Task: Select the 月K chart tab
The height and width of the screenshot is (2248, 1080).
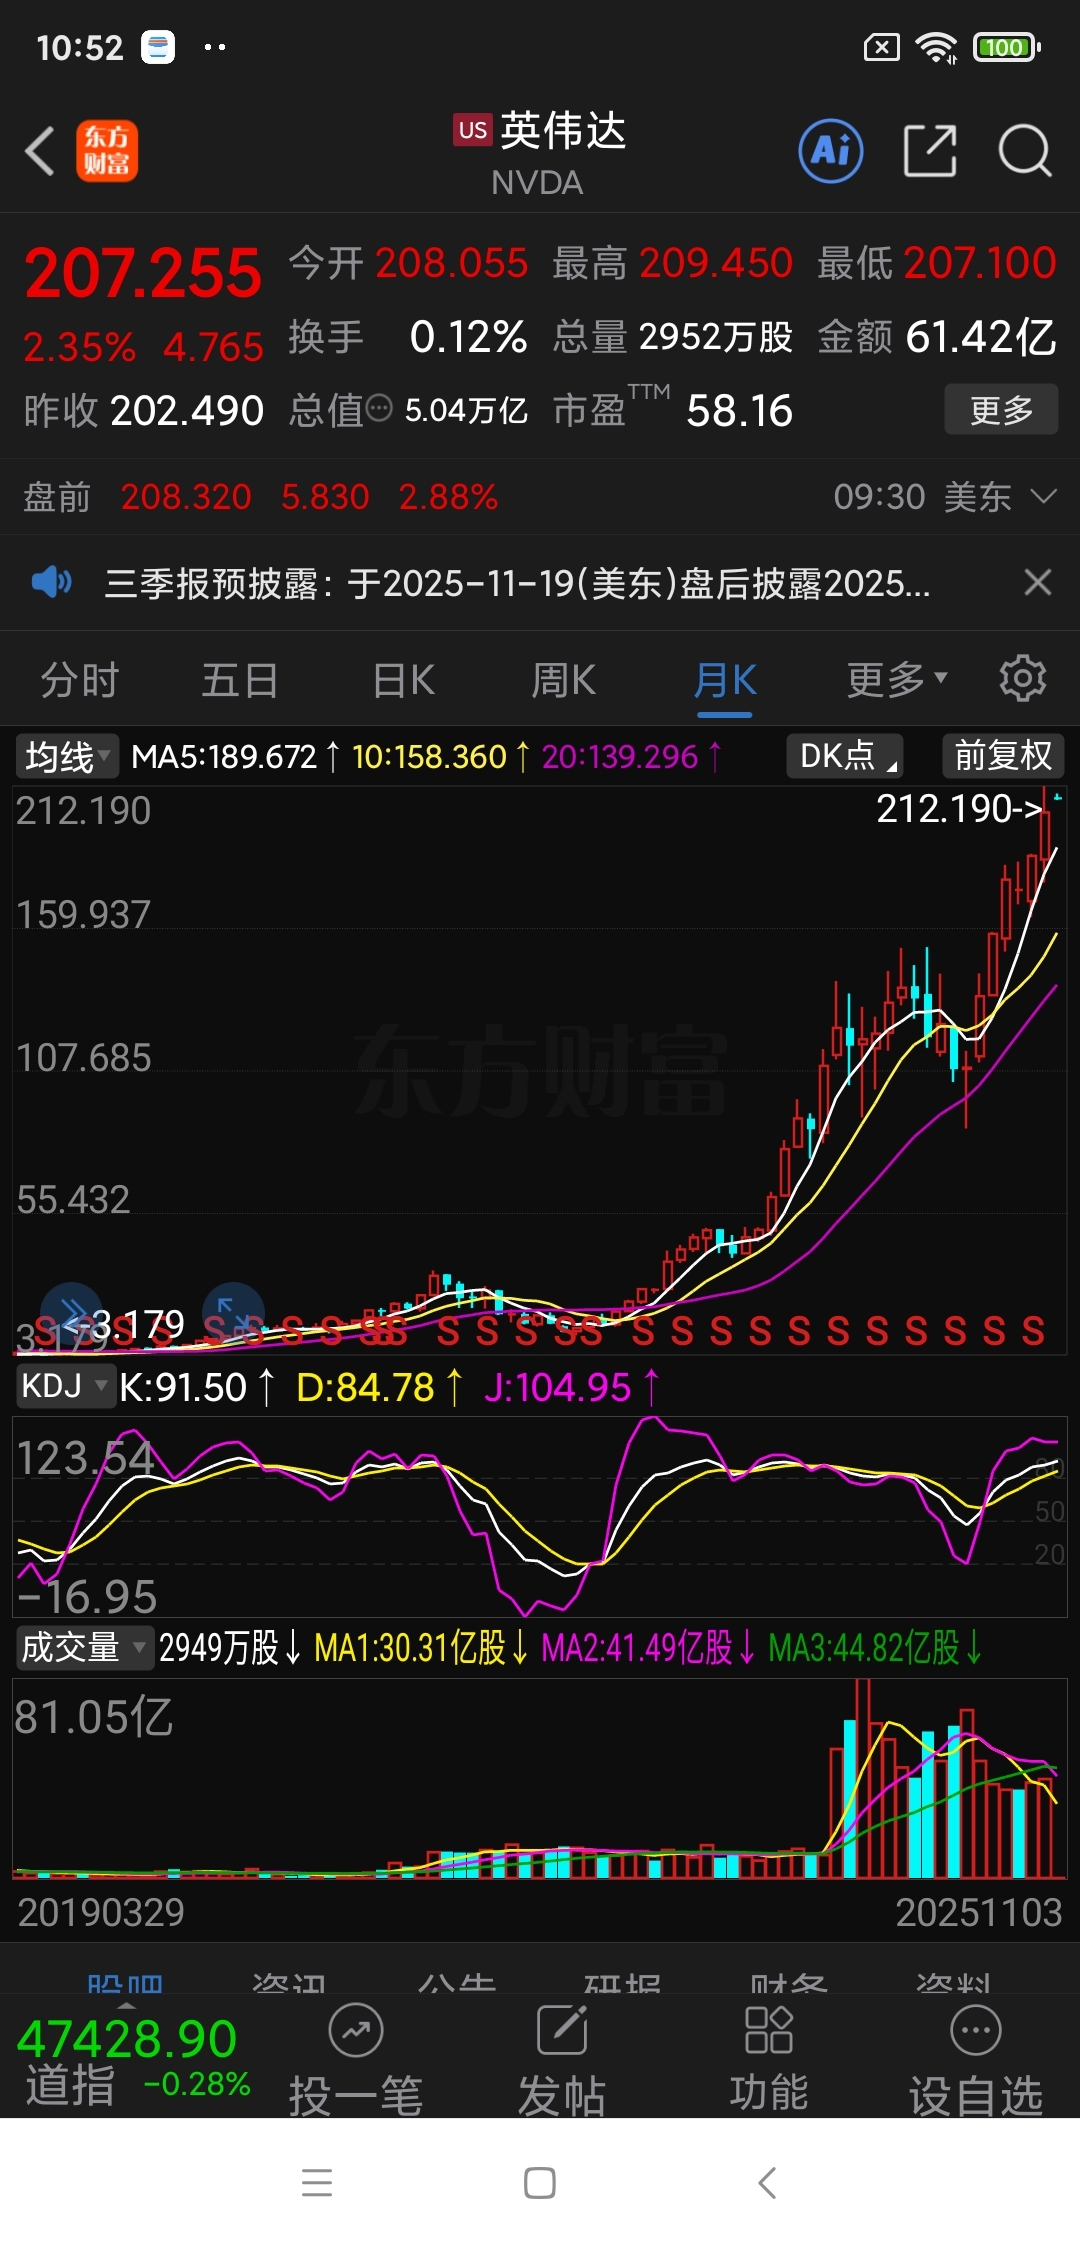Action: pyautogui.click(x=725, y=682)
